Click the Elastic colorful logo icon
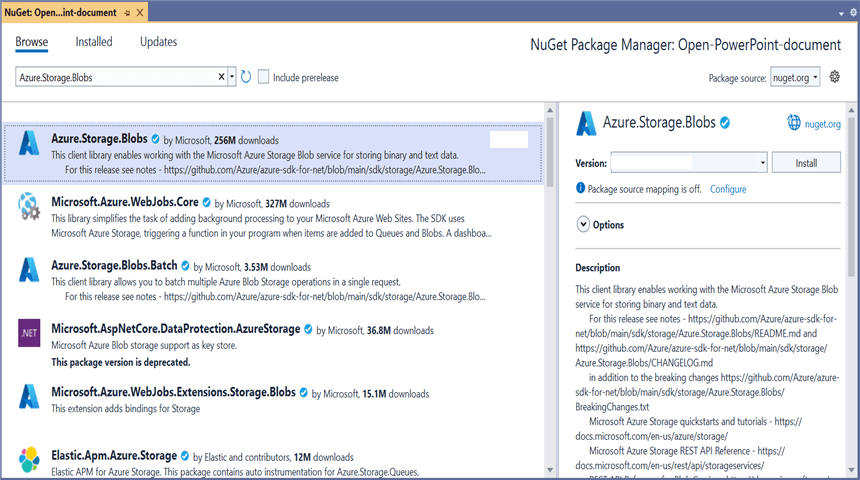 [29, 459]
